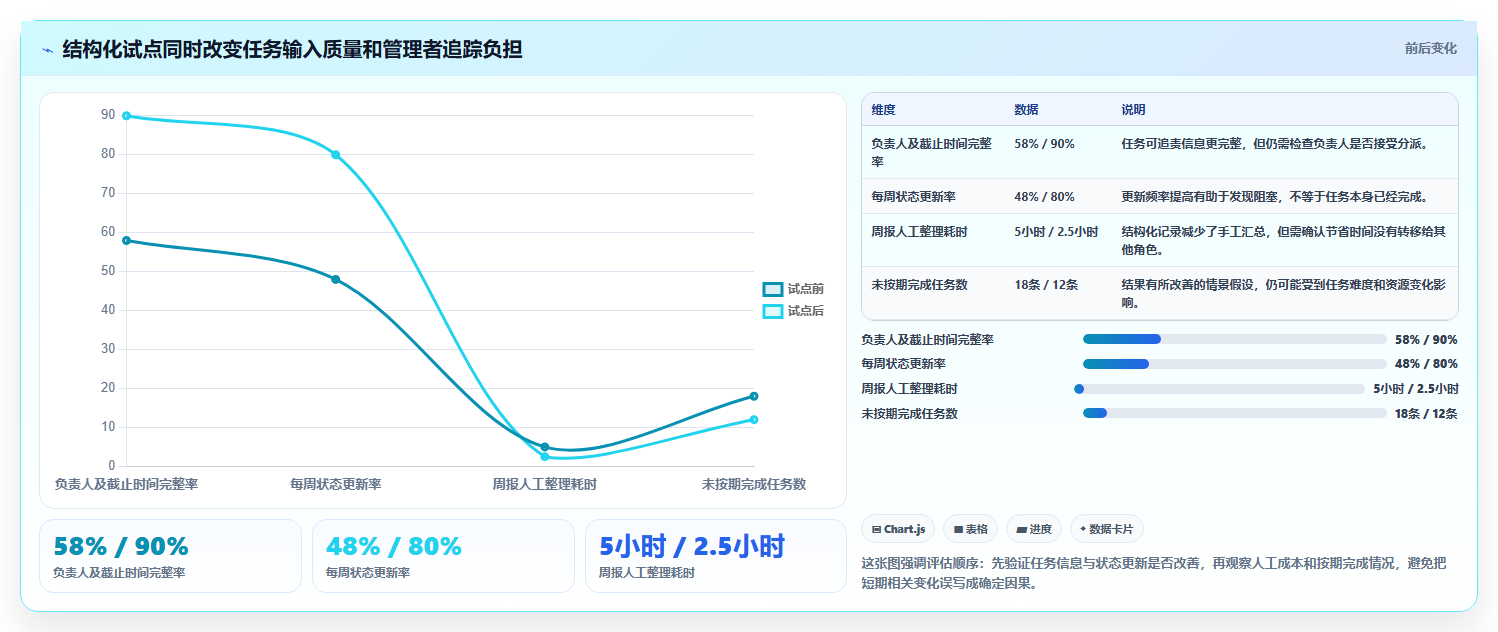This screenshot has height=632, width=1498.
Task: Select the 维度 column header
Action: coord(883,110)
